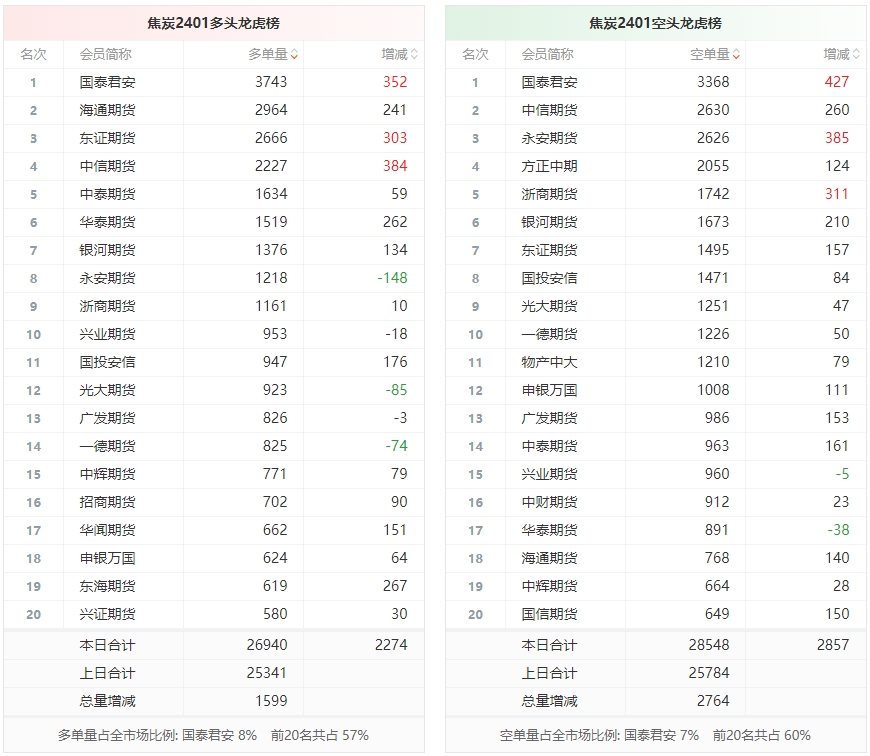870x756 pixels.
Task: Sort short table by 空单量 arrows
Action: [x=736, y=54]
